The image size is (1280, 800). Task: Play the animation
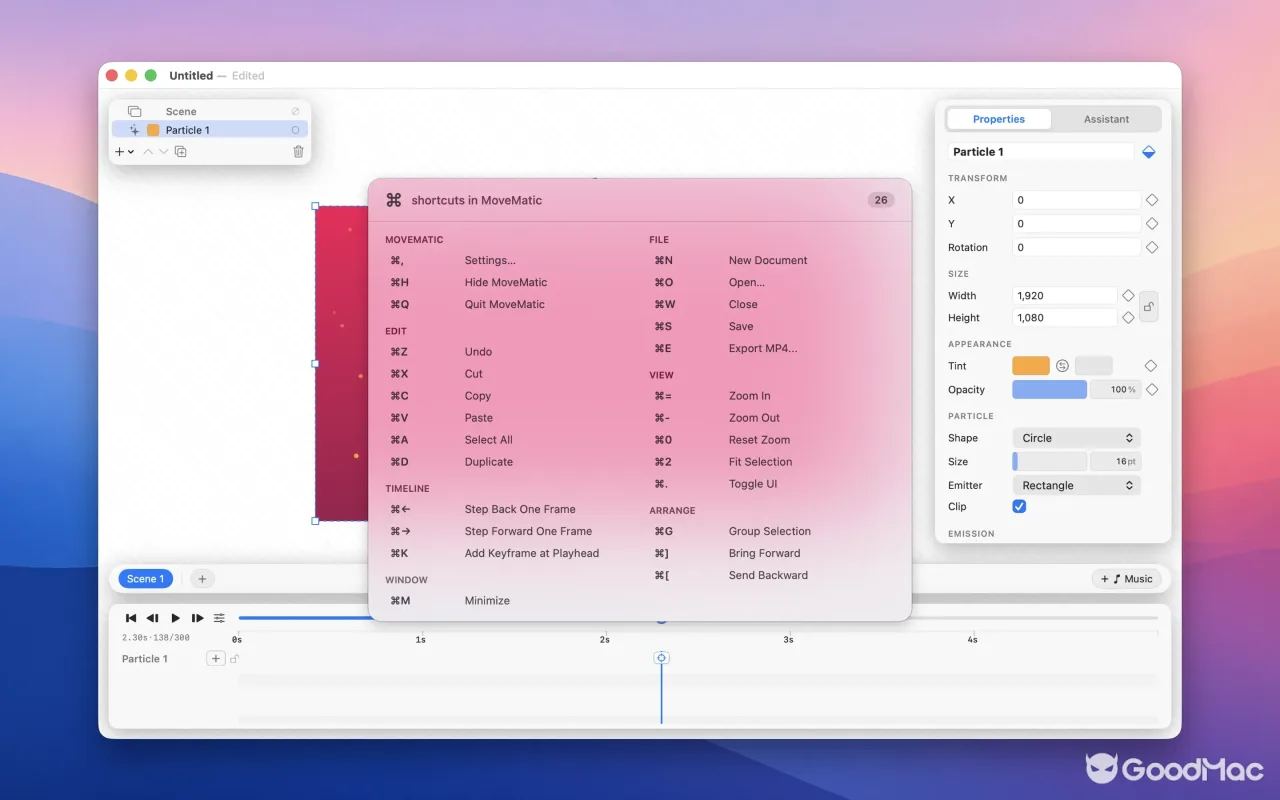click(176, 618)
